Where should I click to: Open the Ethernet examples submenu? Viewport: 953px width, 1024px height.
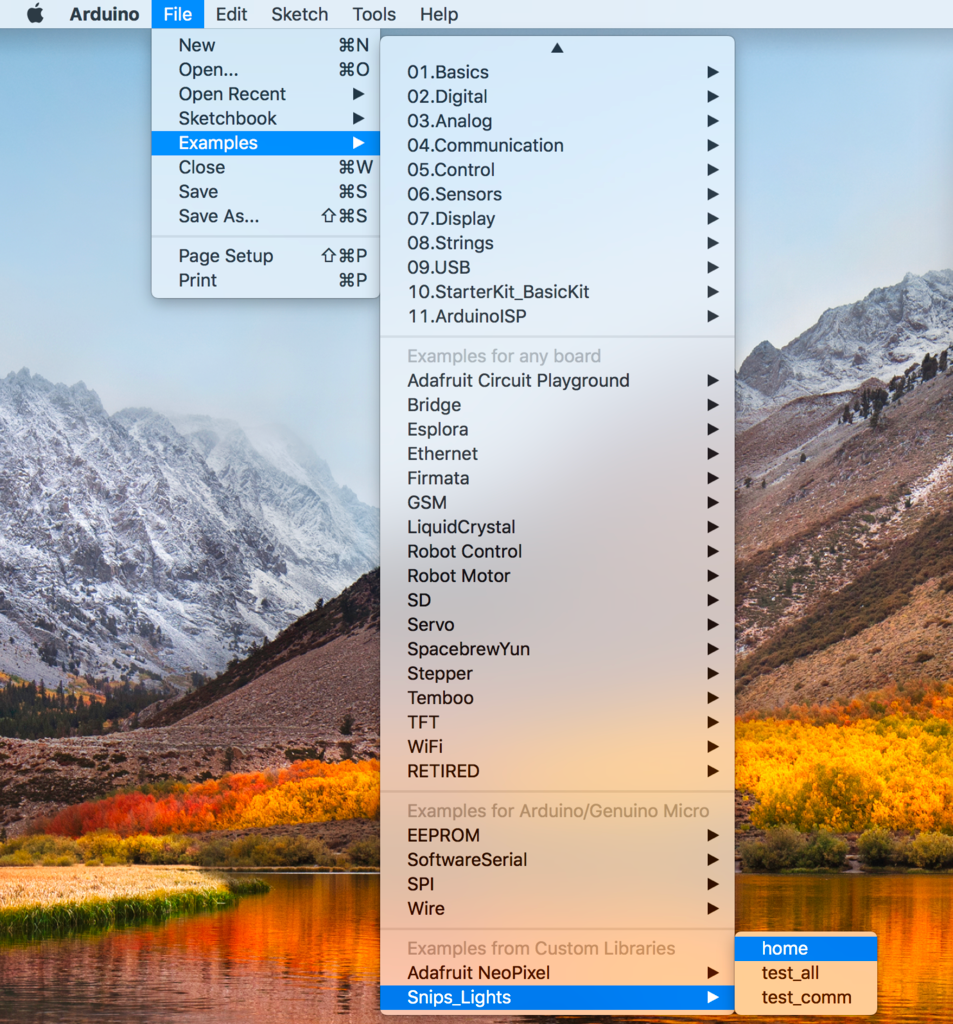point(557,453)
